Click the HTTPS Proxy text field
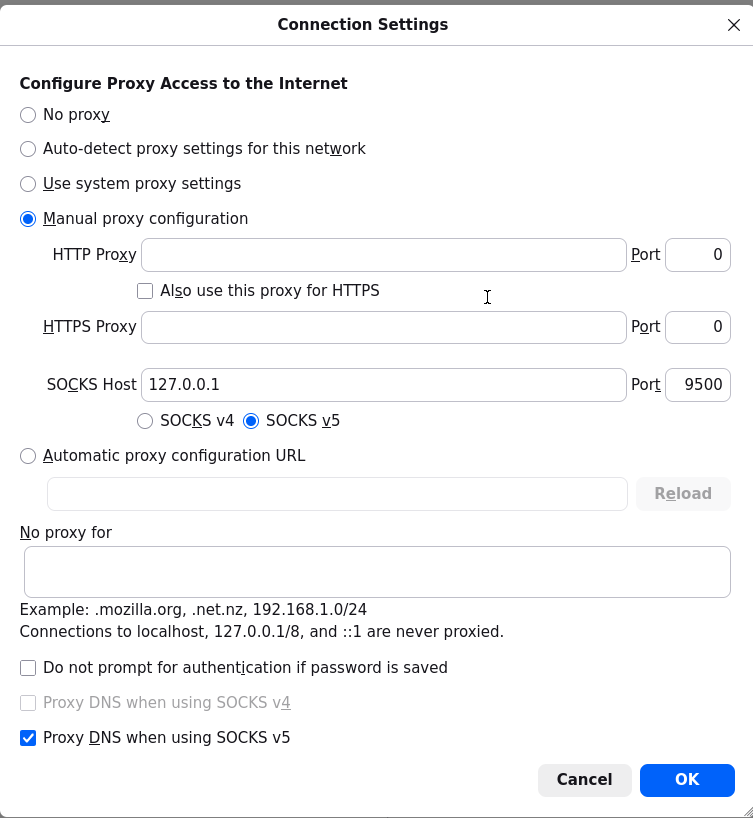This screenshot has height=818, width=753. [x=383, y=327]
